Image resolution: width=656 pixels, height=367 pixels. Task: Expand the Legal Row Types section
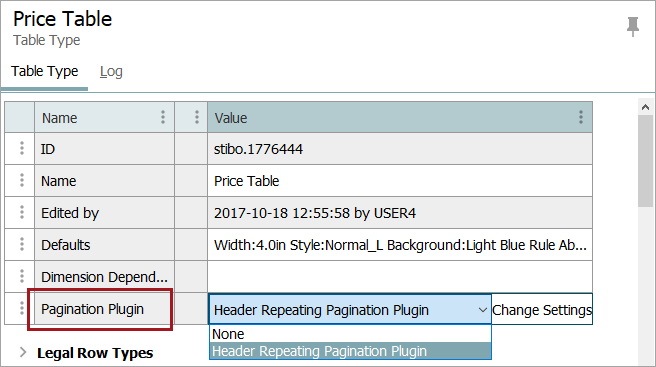point(23,352)
